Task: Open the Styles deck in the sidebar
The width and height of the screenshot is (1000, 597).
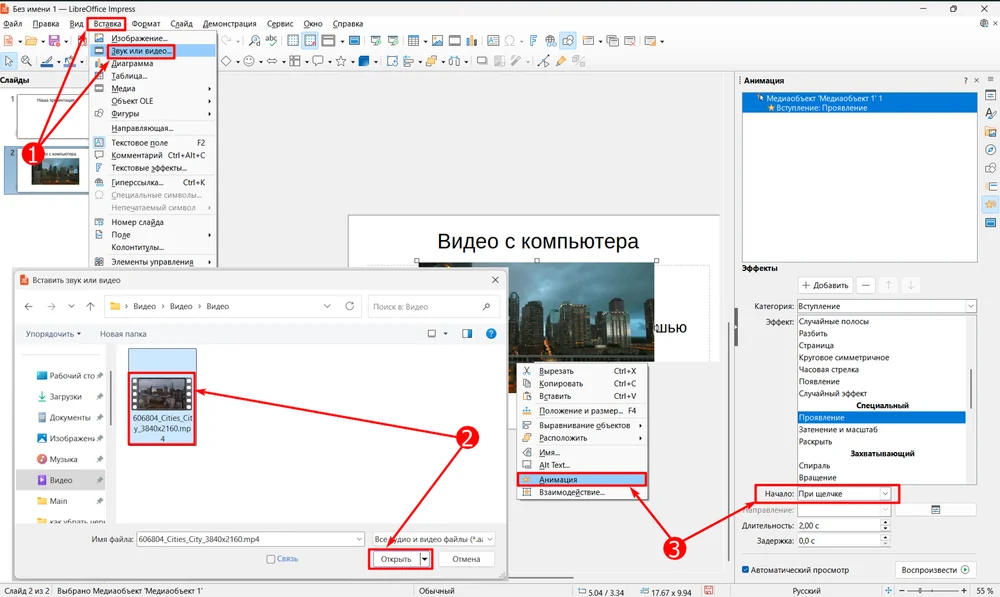Action: coord(990,113)
